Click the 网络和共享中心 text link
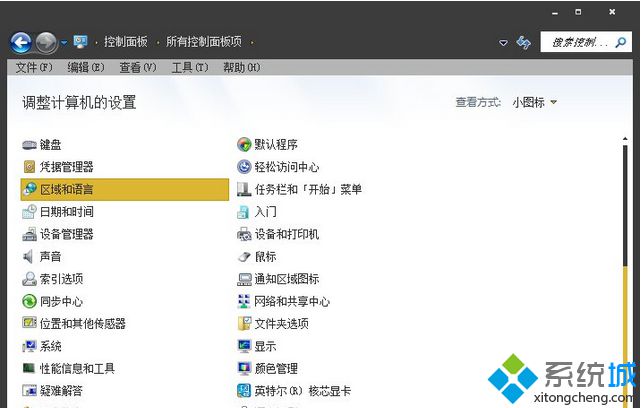 pyautogui.click(x=292, y=302)
